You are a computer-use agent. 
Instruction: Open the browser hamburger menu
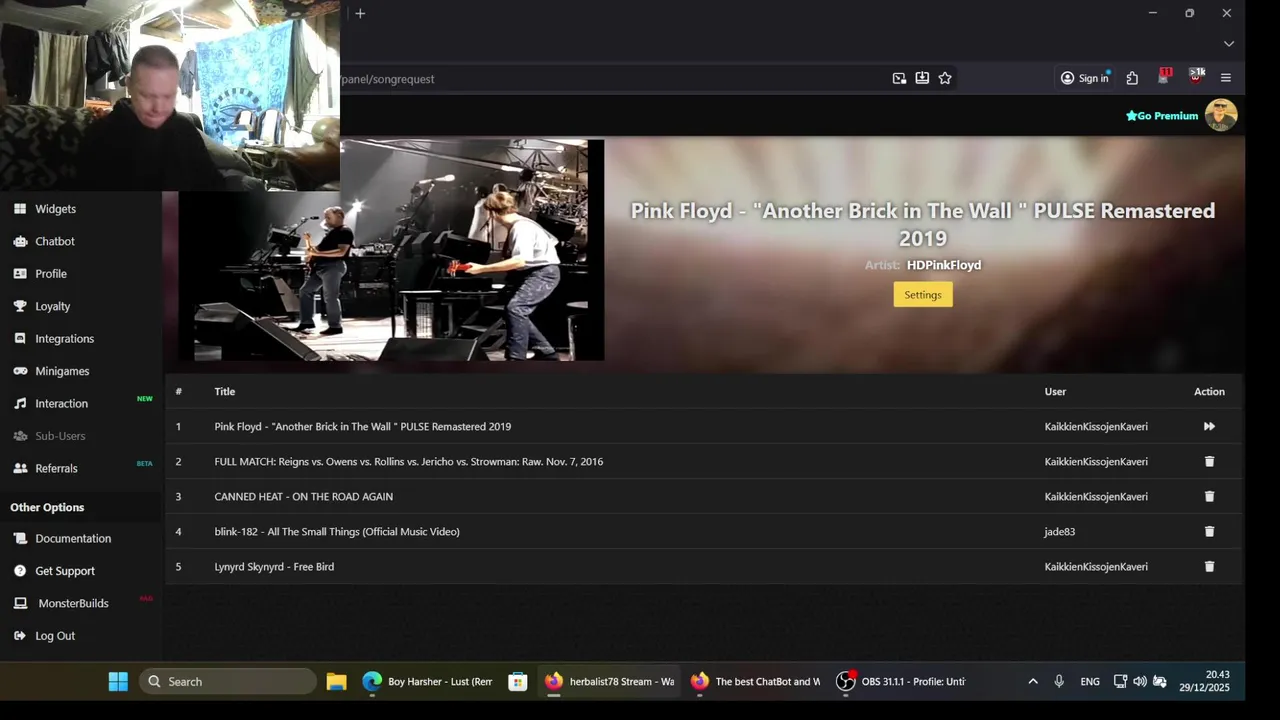[x=1226, y=78]
